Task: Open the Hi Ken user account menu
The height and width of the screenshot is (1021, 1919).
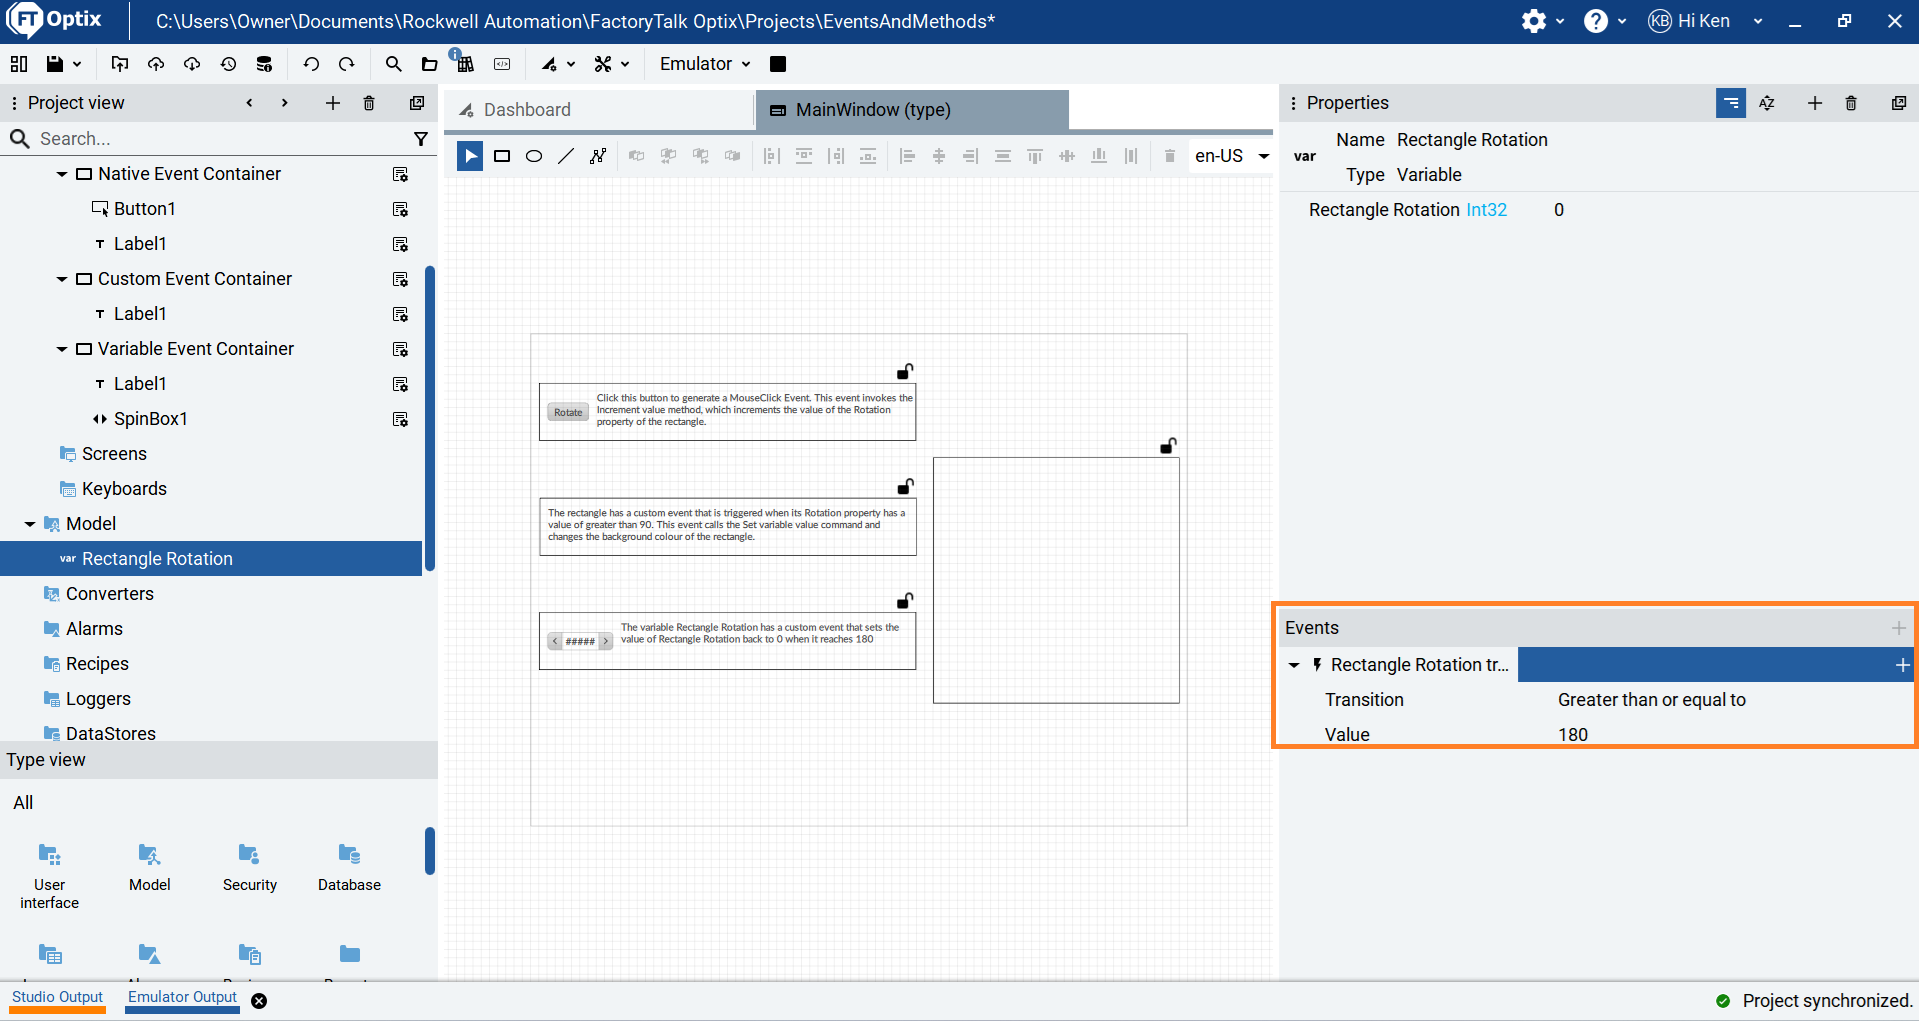Action: click(1705, 21)
